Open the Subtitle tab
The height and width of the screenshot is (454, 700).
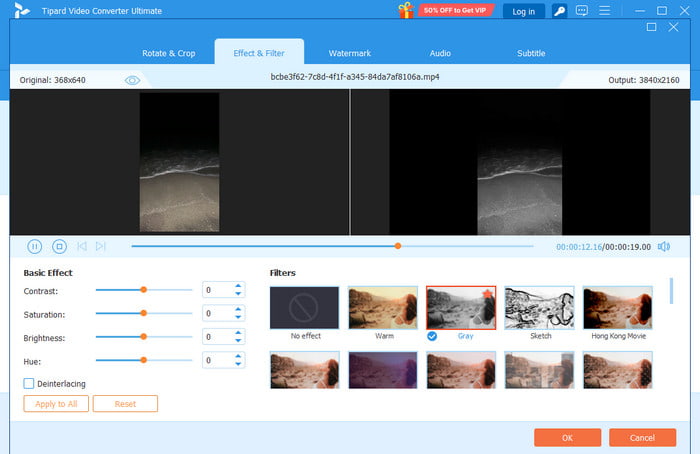point(531,53)
